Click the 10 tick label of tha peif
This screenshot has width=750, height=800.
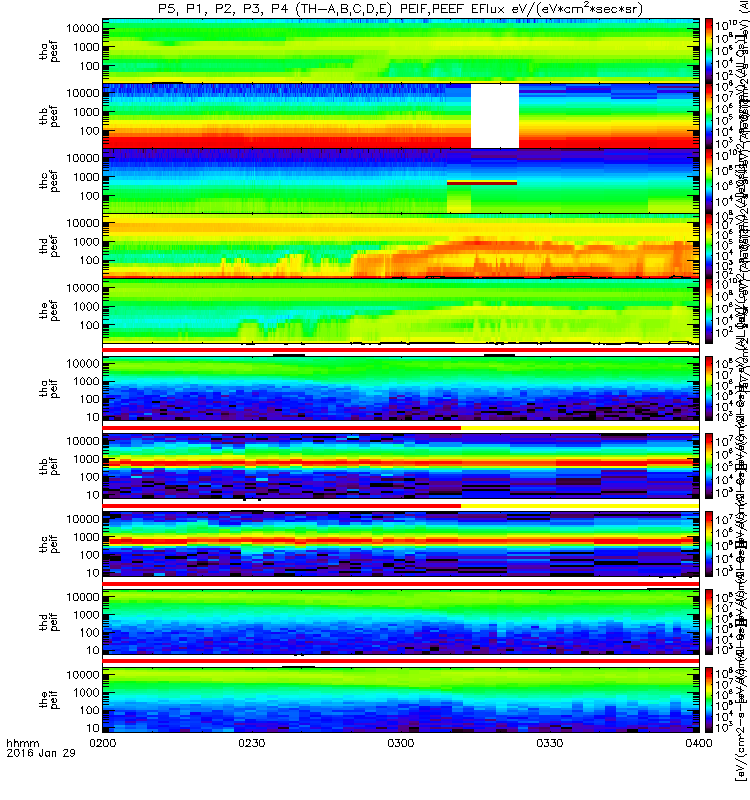[93, 417]
